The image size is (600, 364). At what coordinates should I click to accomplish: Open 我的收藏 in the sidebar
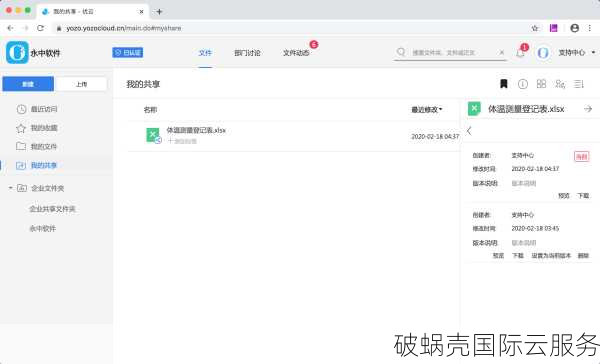(x=44, y=128)
